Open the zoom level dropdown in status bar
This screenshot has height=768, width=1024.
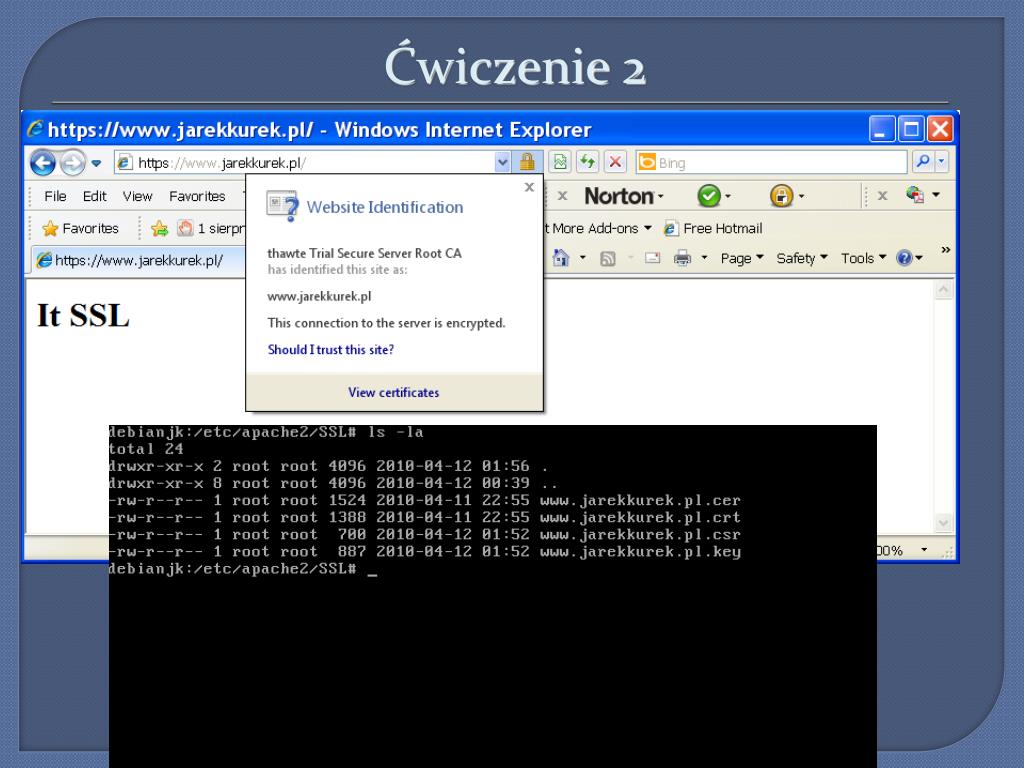(924, 550)
